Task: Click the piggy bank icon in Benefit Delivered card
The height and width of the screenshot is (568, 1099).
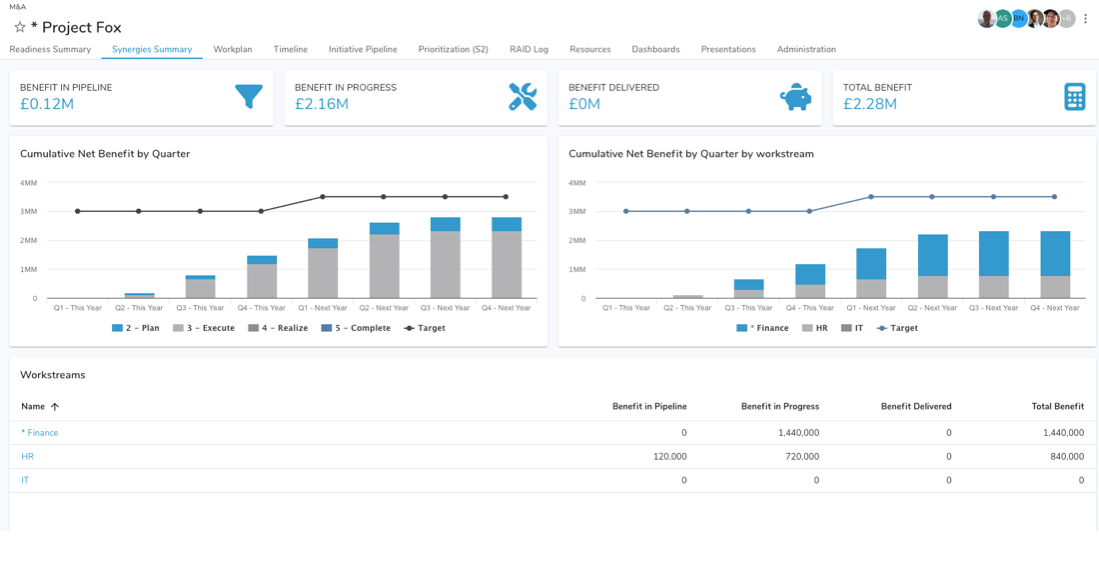Action: click(x=796, y=97)
